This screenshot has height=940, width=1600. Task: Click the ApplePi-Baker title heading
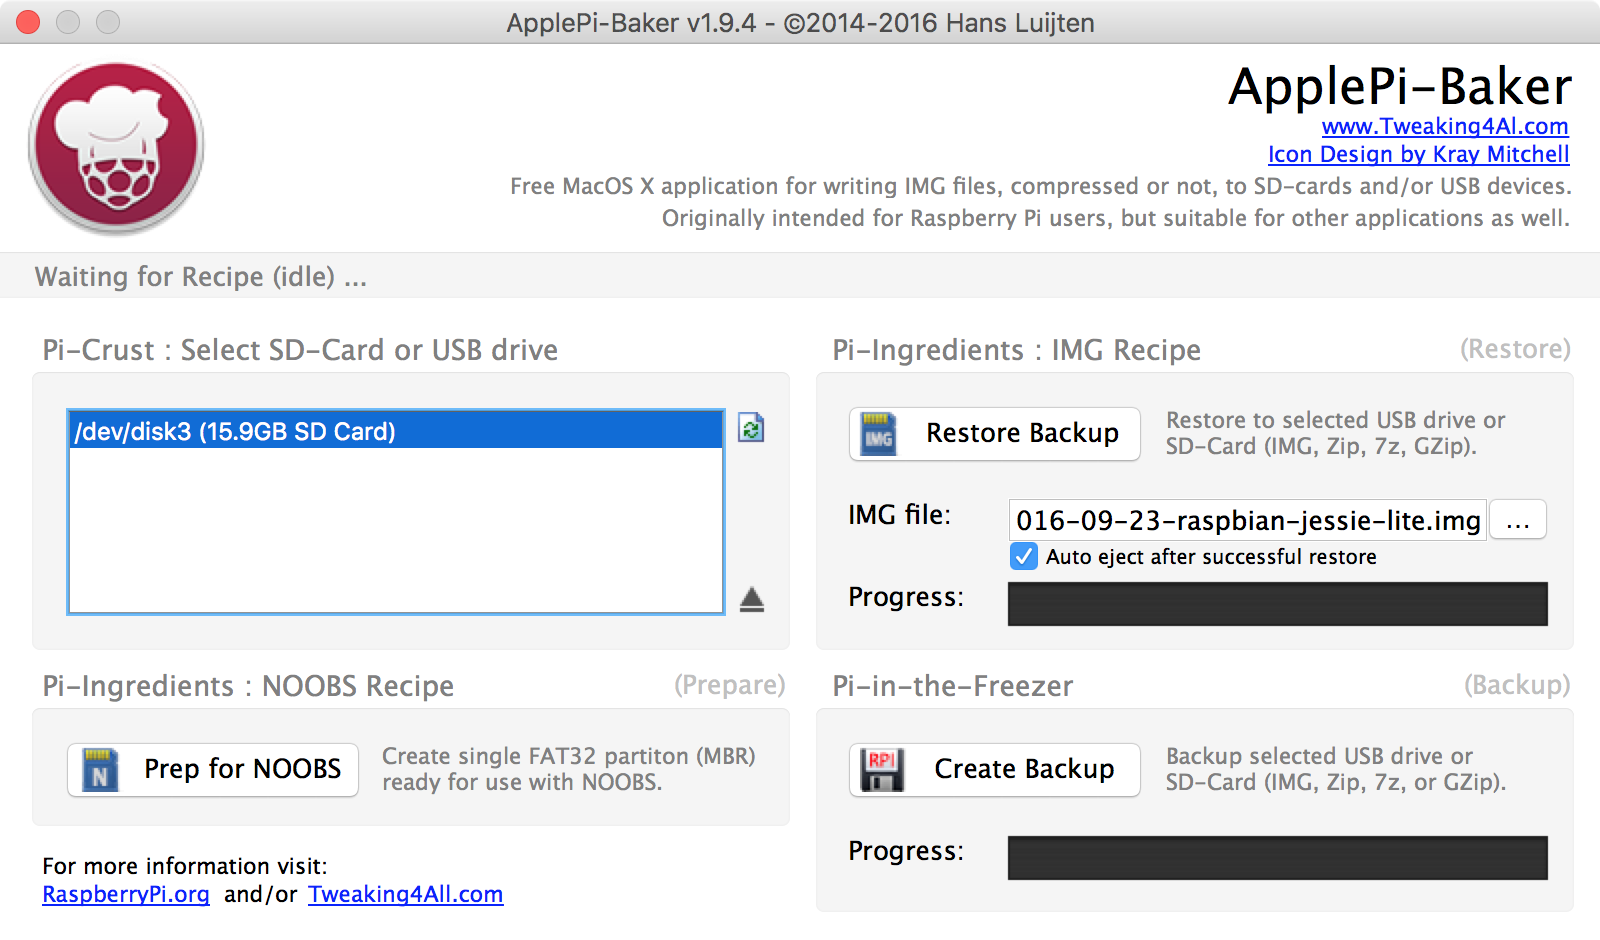1400,86
